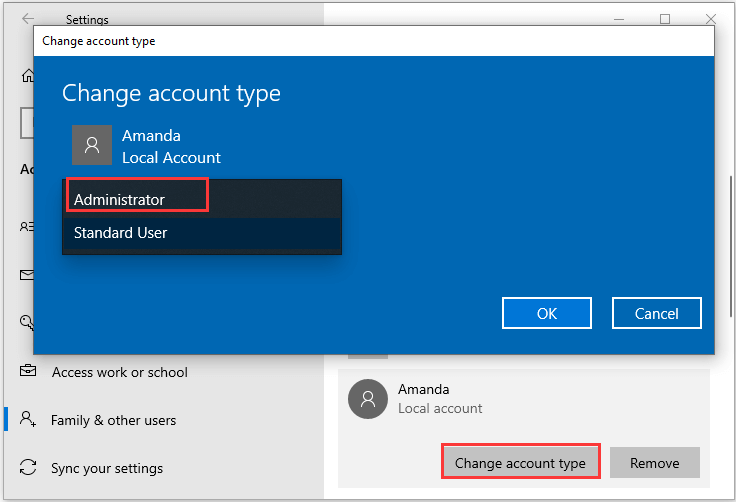Close the Settings window
The height and width of the screenshot is (502, 736).
click(711, 19)
